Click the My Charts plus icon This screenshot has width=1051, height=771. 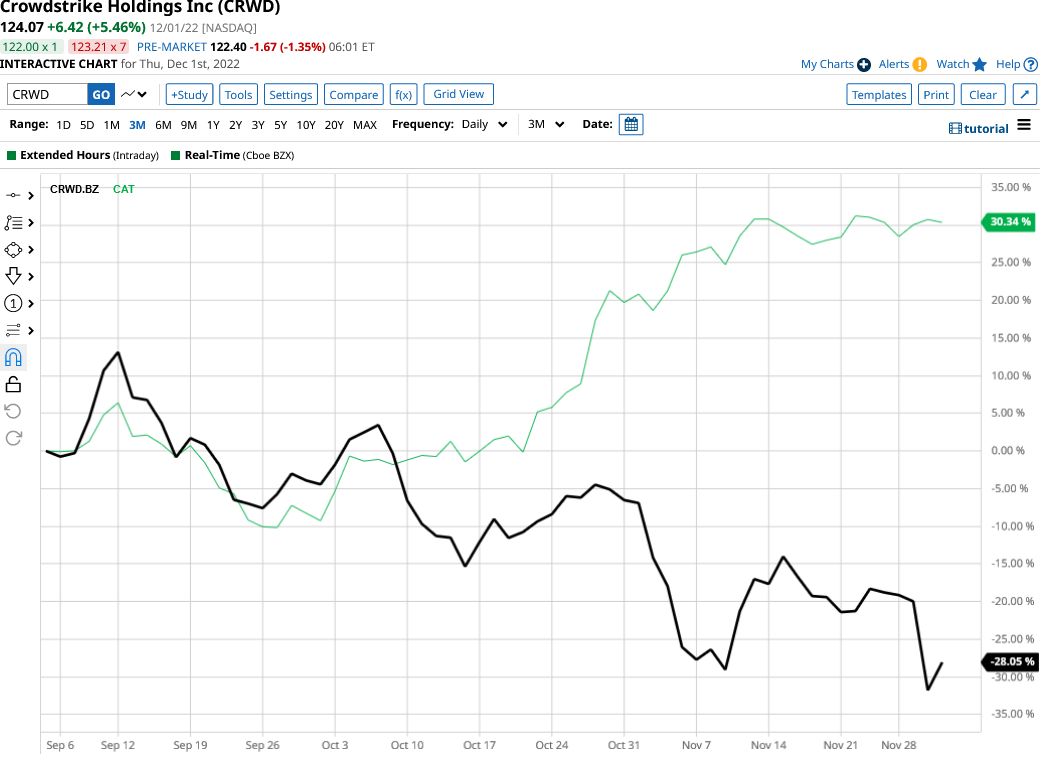(x=864, y=64)
